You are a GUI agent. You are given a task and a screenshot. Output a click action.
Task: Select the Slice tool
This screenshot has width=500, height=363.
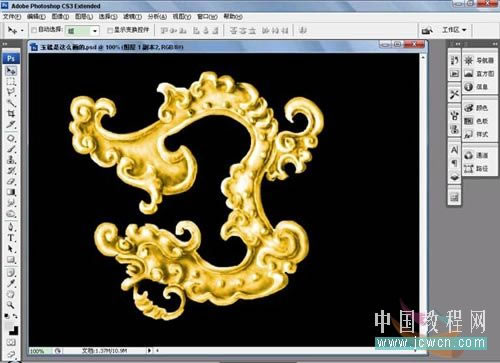(x=11, y=124)
